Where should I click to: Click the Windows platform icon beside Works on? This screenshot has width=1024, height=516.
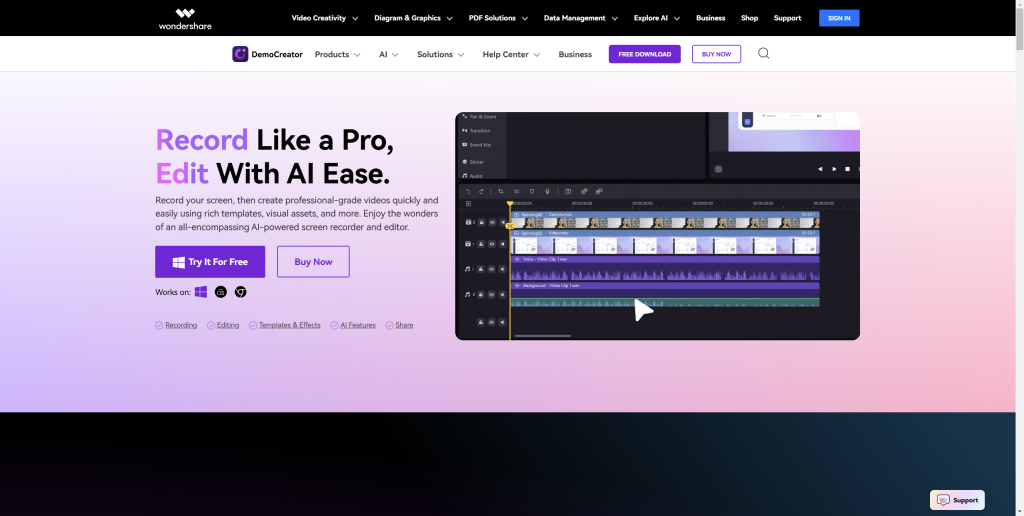point(200,292)
